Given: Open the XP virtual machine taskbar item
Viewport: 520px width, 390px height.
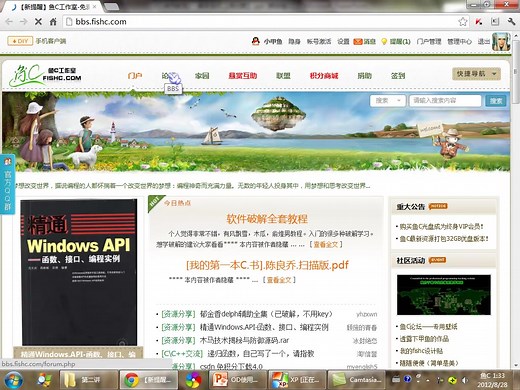Looking at the screenshot, I should tap(297, 380).
